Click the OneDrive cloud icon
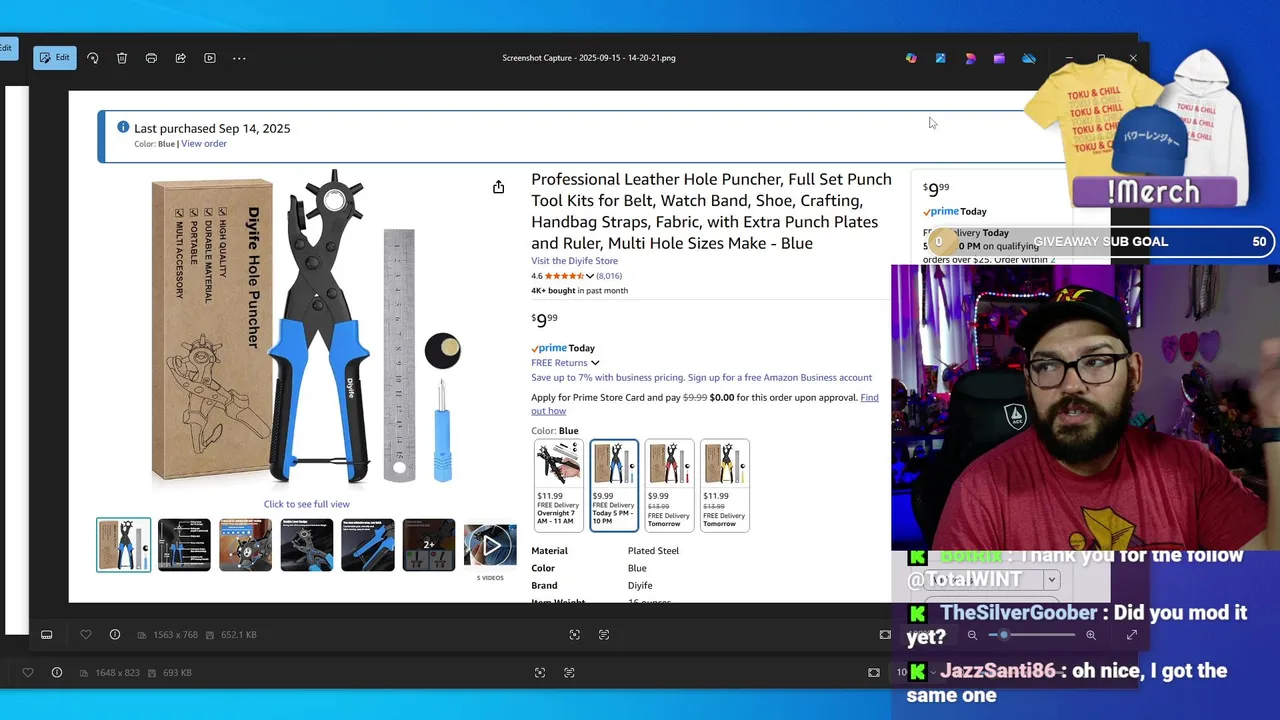This screenshot has width=1280, height=720. coord(1029,58)
